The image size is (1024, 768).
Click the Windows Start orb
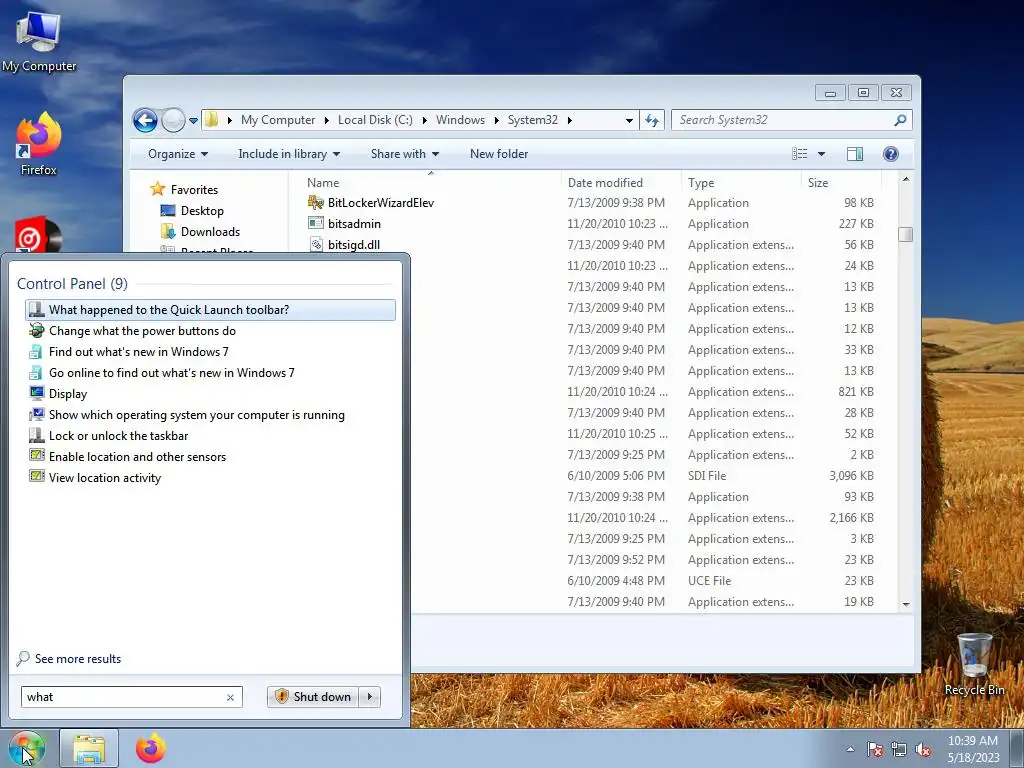pos(26,748)
